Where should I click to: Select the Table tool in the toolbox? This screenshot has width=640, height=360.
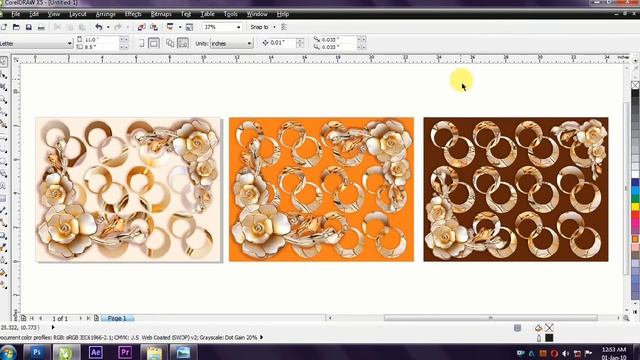(3, 198)
